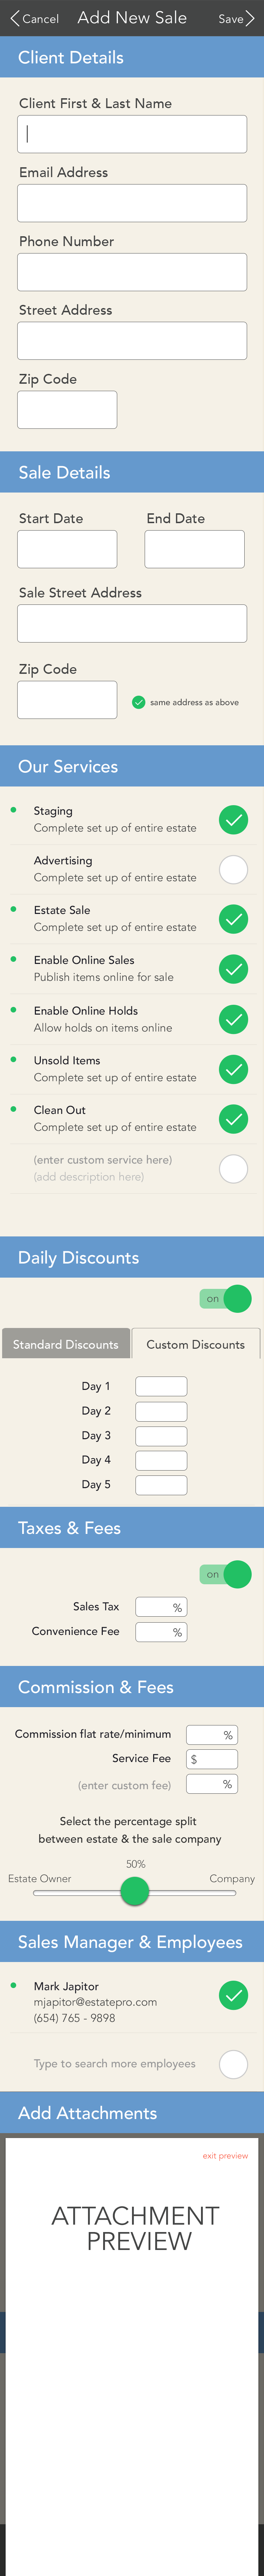Screen dimensions: 264x2576
Task: Uncheck Enable Online Sales checkmark
Action: pyautogui.click(x=233, y=969)
